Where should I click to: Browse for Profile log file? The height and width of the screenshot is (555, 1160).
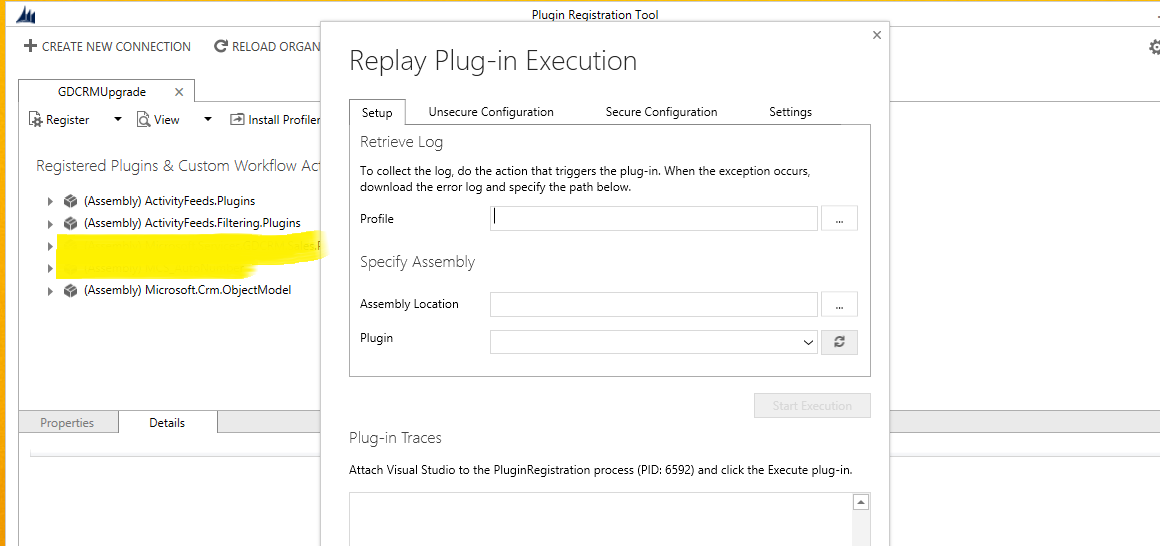pyautogui.click(x=840, y=218)
